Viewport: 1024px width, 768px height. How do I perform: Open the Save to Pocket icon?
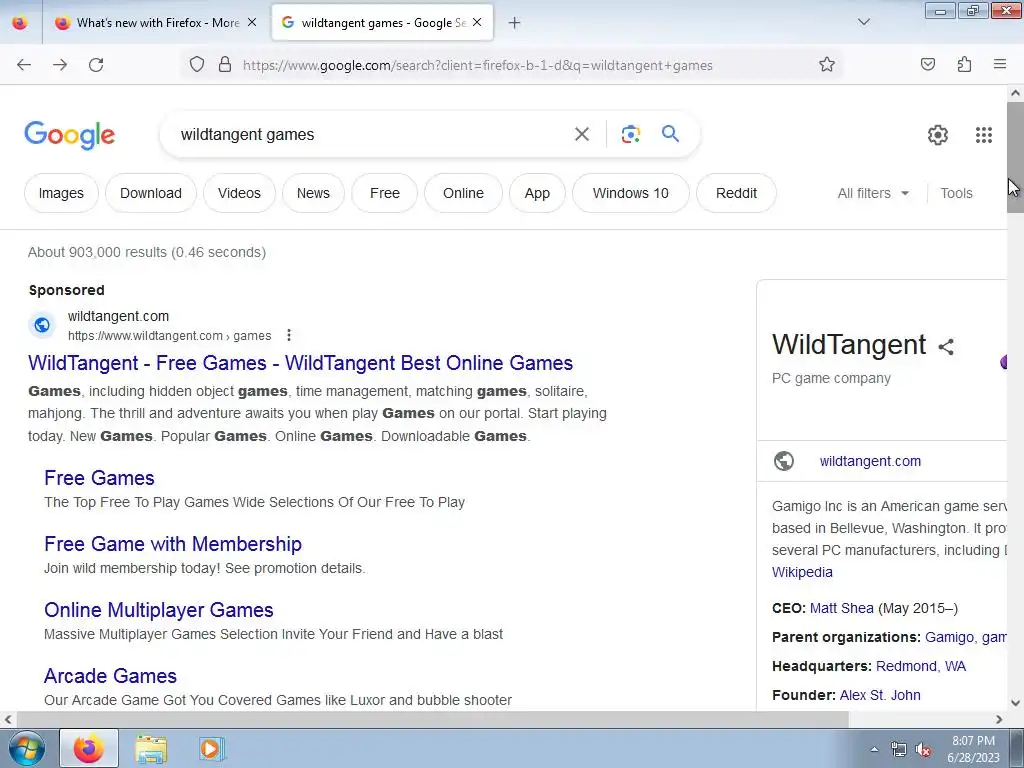pos(927,64)
